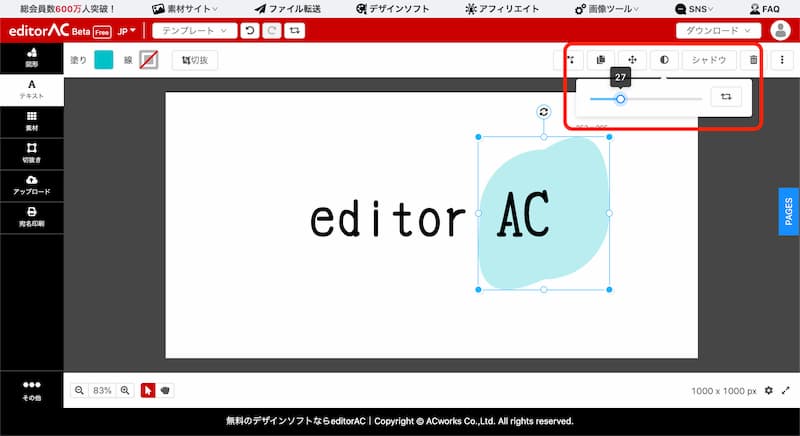Open the 素材 materials panel
Image resolution: width=800 pixels, height=436 pixels.
(32, 122)
